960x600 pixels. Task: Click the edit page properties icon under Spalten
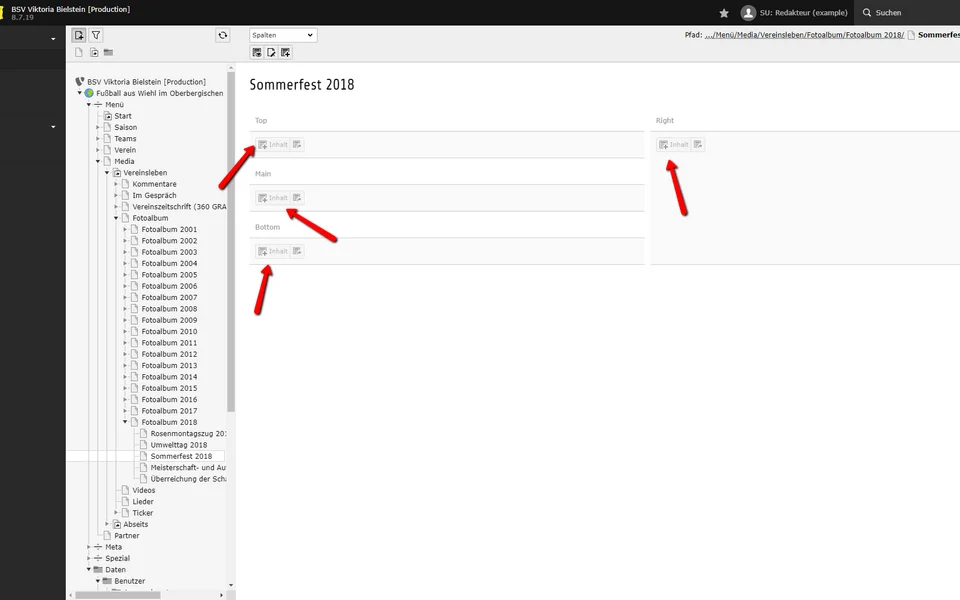pos(271,52)
